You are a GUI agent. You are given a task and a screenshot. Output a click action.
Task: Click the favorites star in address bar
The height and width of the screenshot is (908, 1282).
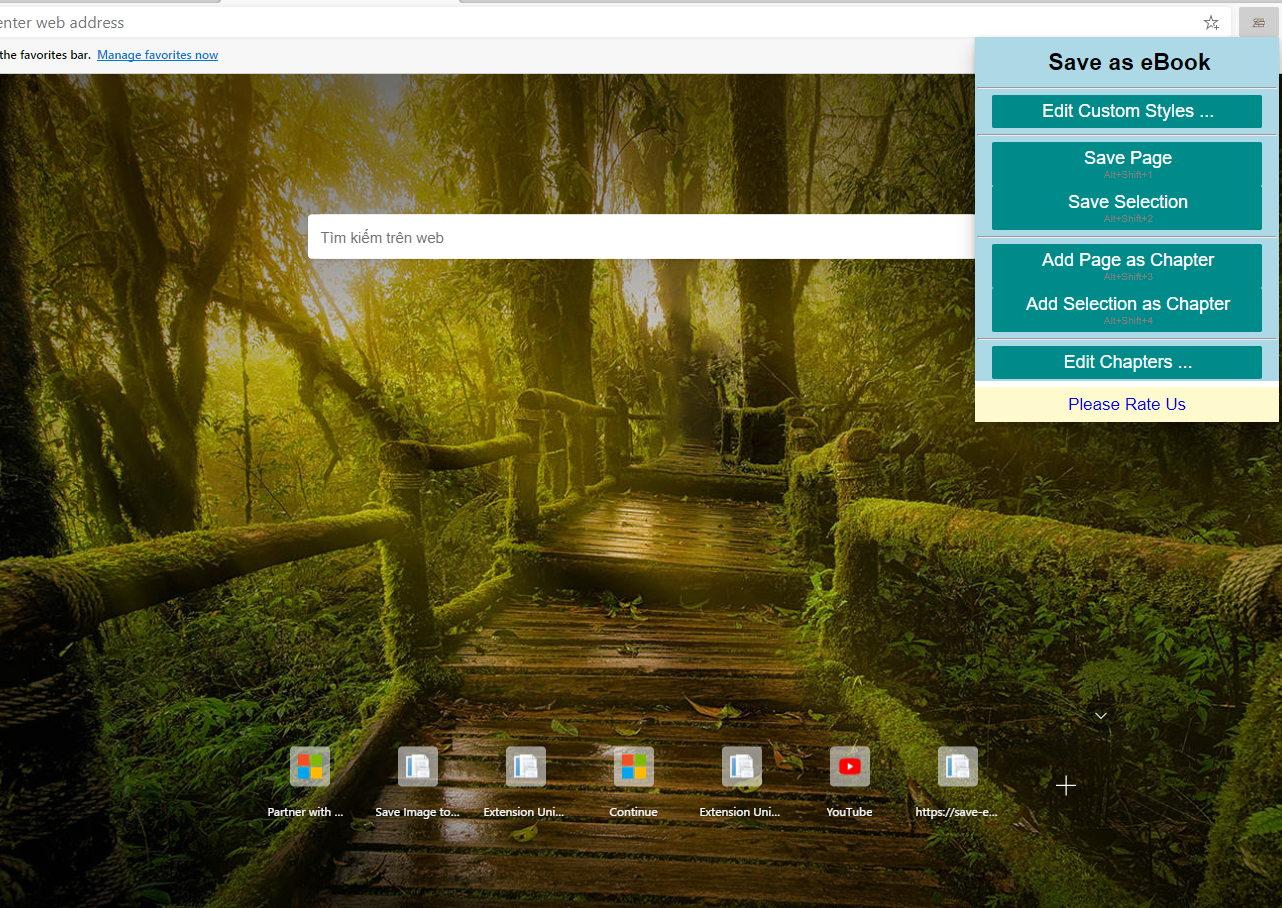(x=1211, y=22)
